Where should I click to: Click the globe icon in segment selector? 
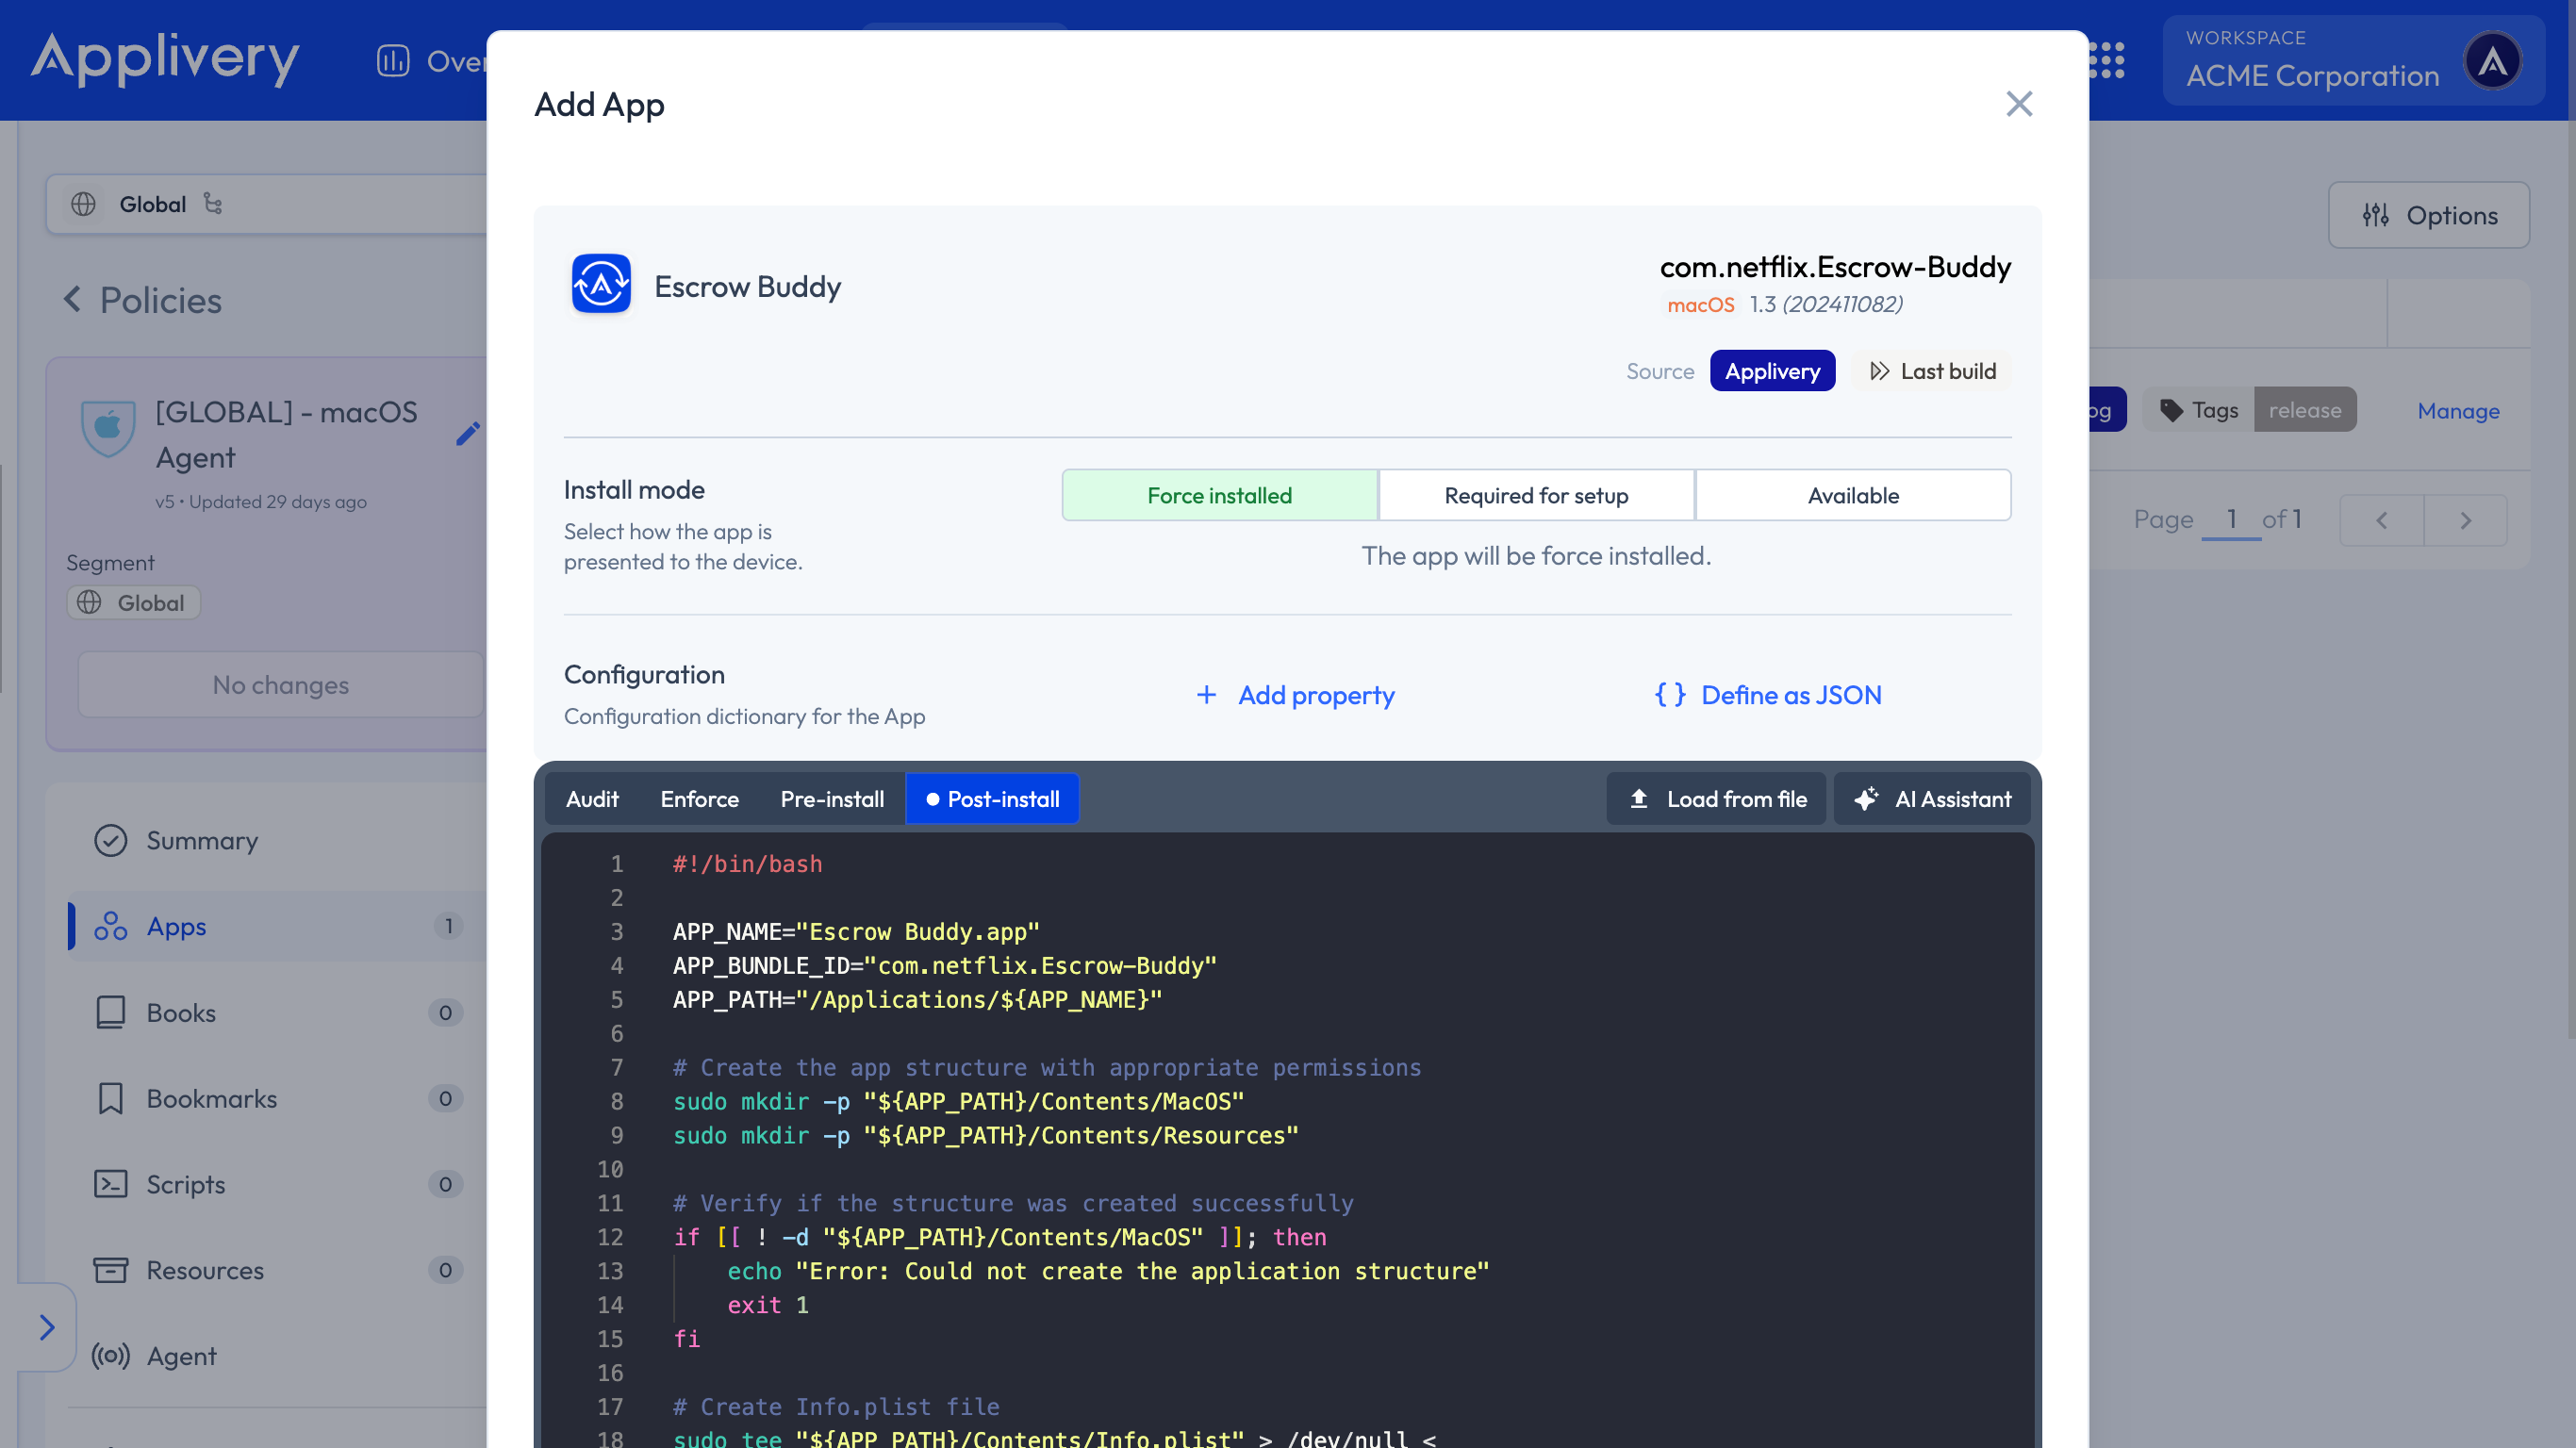tap(83, 204)
